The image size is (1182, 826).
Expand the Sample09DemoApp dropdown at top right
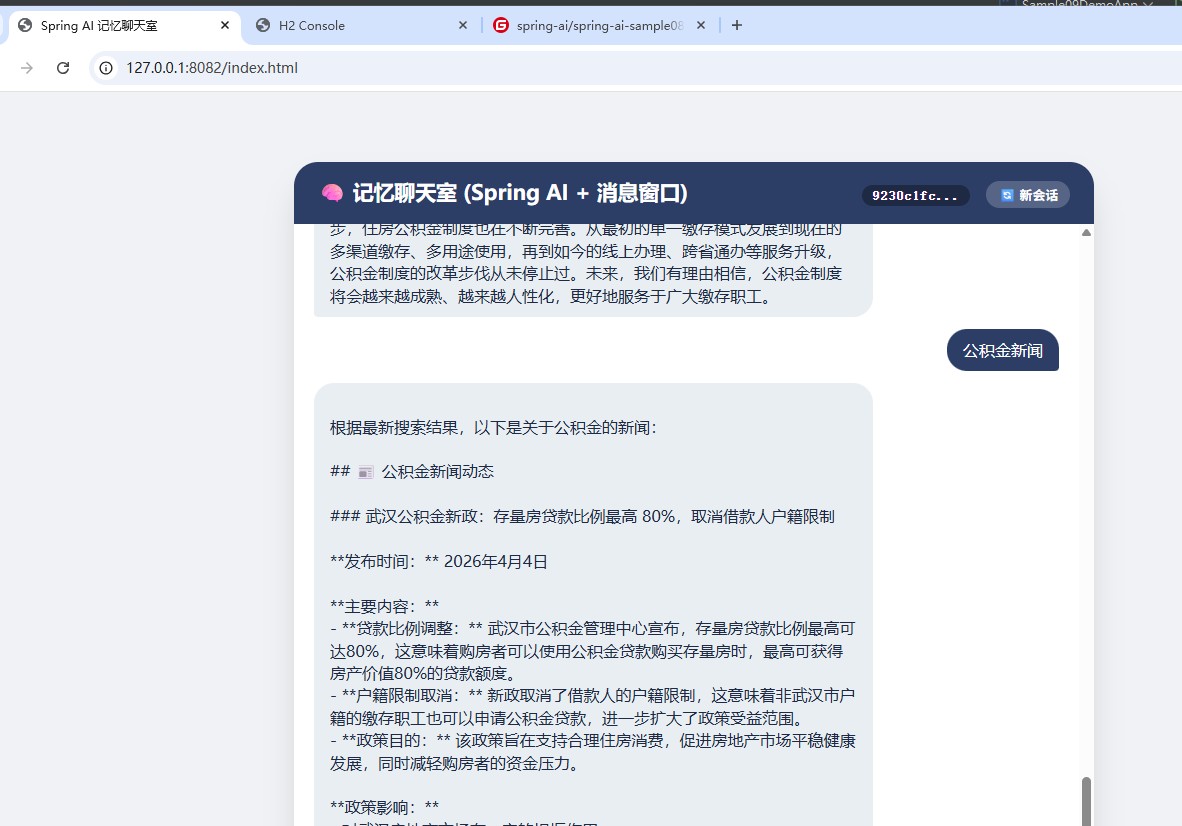tap(1148, 4)
